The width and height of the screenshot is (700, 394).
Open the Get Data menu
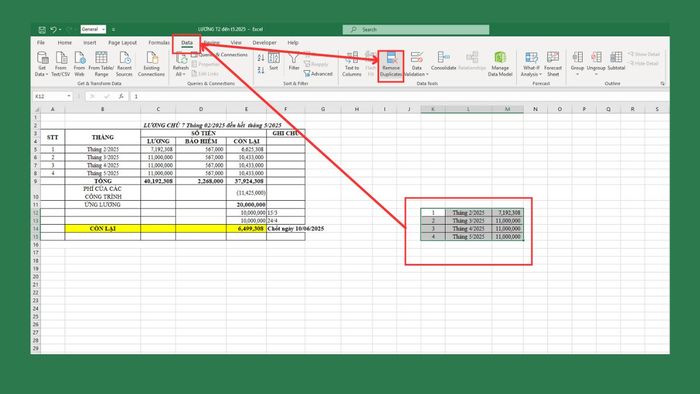42,64
